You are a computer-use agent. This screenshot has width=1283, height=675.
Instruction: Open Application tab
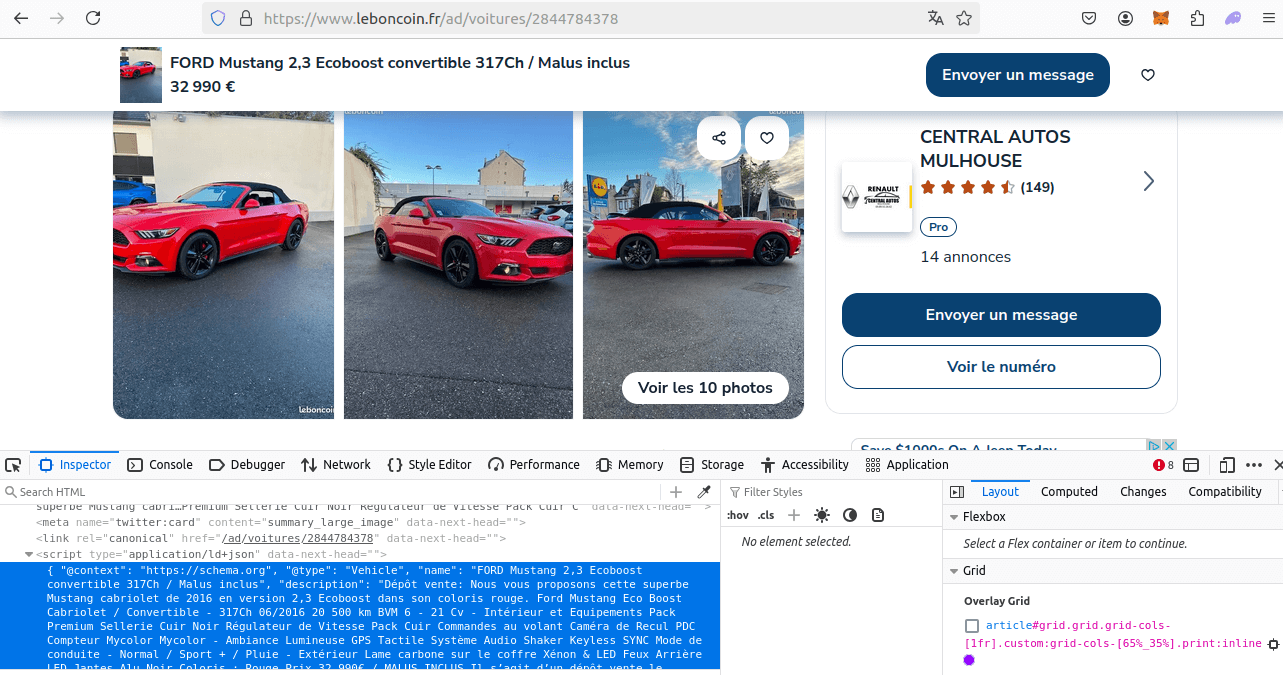pyautogui.click(x=907, y=465)
